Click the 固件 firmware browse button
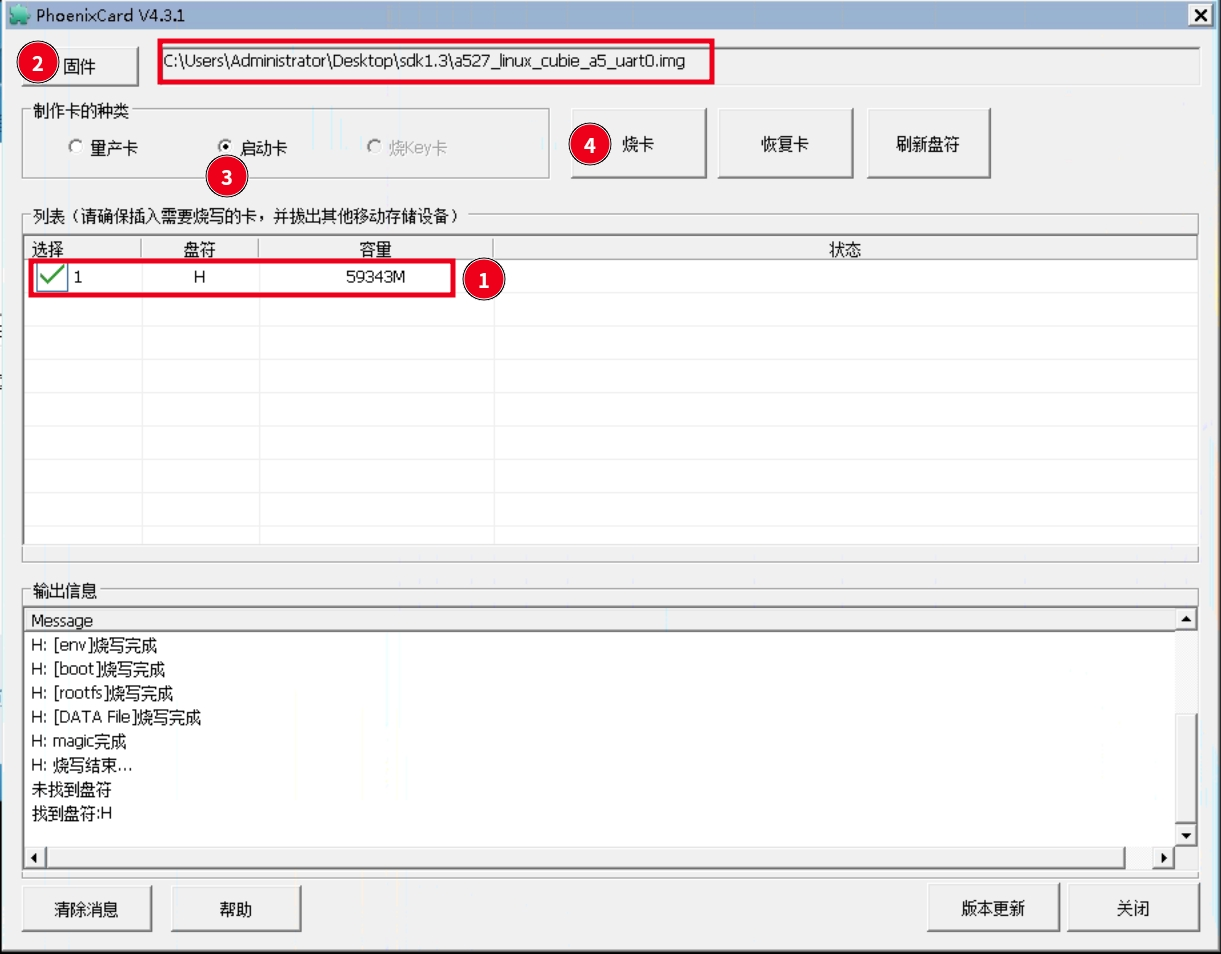This screenshot has width=1221, height=954. [x=79, y=66]
